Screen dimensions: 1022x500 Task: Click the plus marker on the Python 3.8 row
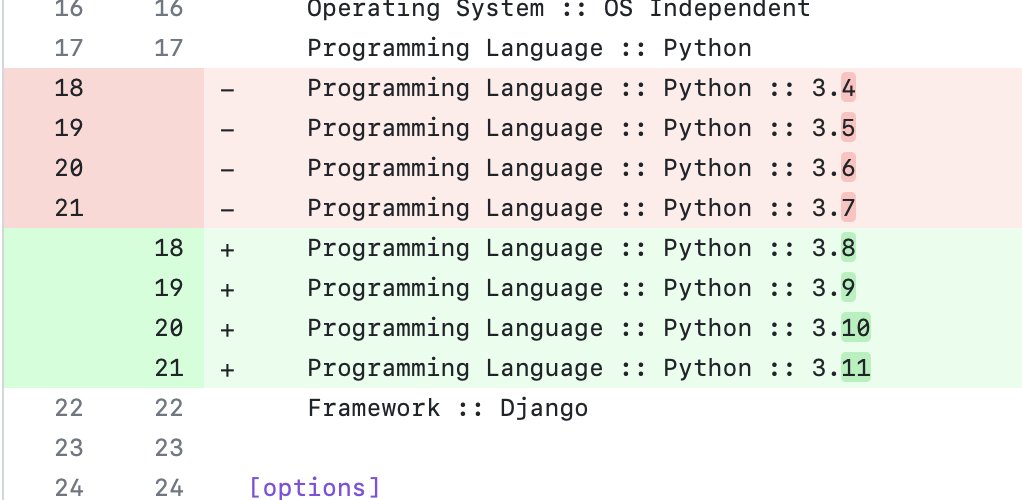[x=227, y=250]
